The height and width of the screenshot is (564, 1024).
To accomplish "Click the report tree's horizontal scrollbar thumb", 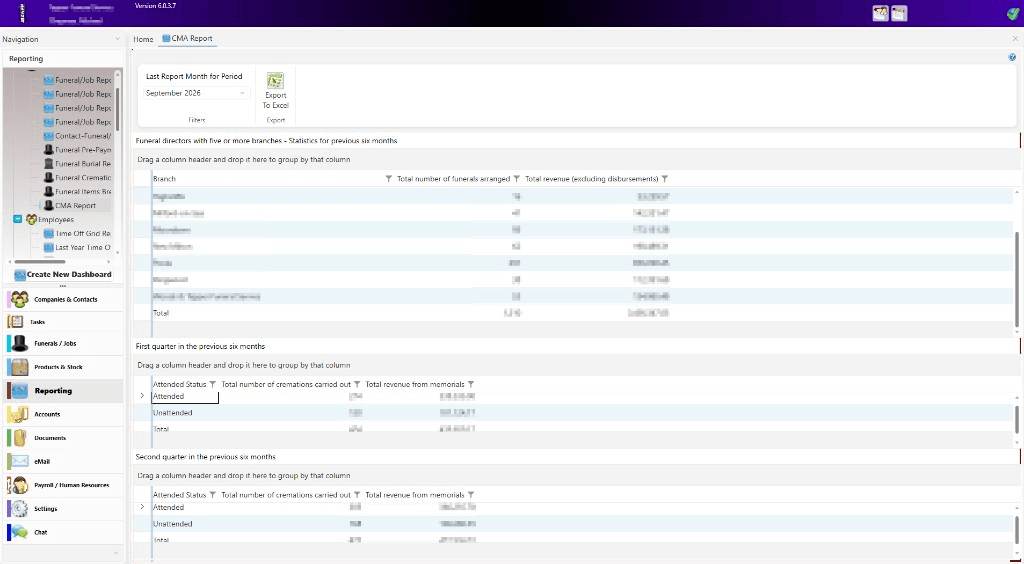I will pyautogui.click(x=39, y=262).
